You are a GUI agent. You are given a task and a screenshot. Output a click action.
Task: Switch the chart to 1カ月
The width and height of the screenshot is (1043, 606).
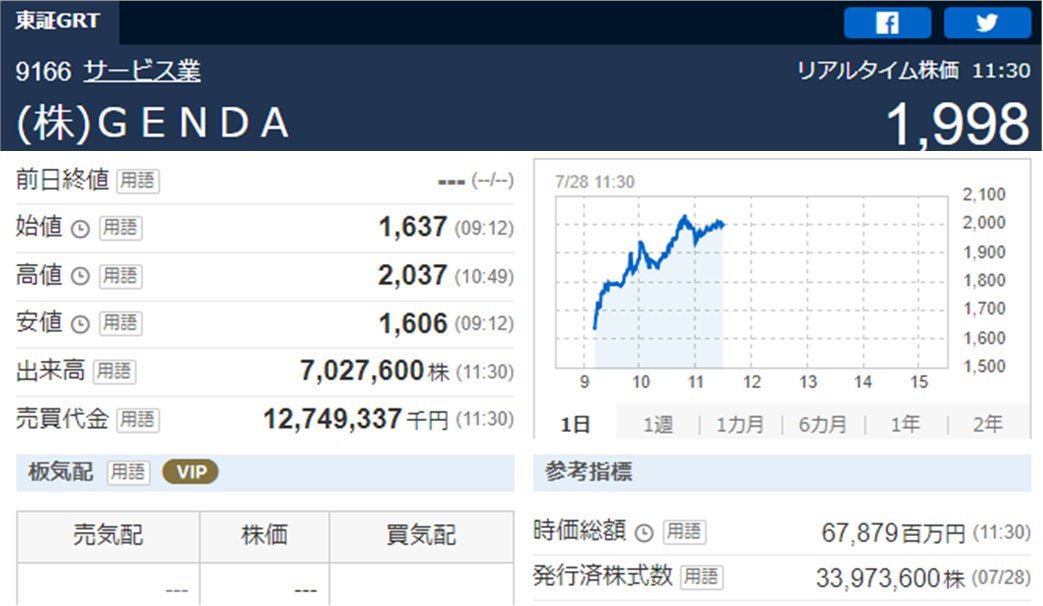pyautogui.click(x=740, y=424)
